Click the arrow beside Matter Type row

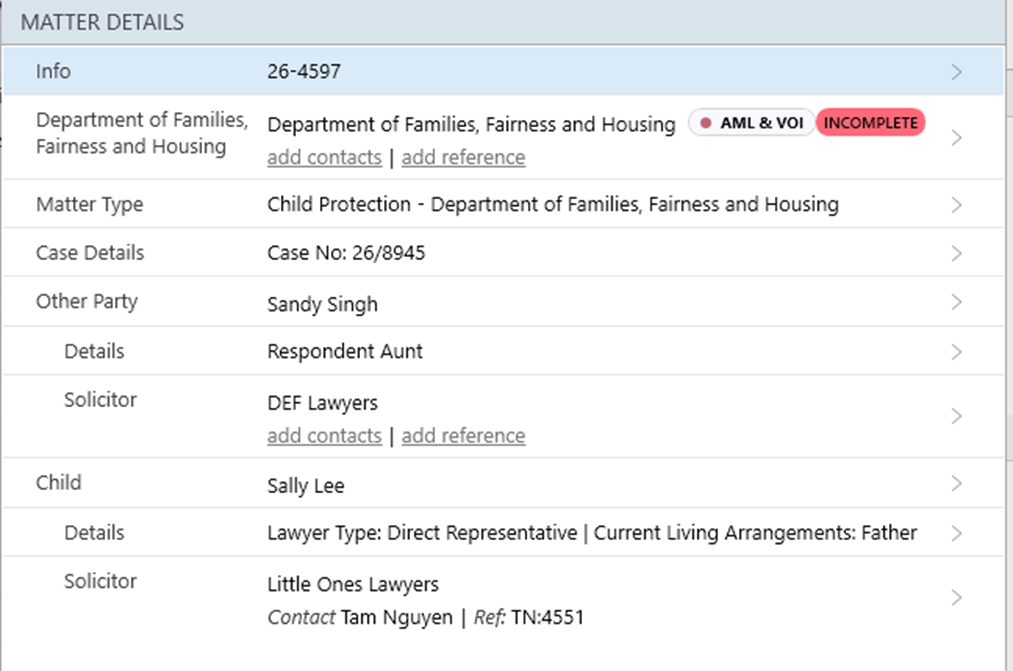tap(957, 205)
